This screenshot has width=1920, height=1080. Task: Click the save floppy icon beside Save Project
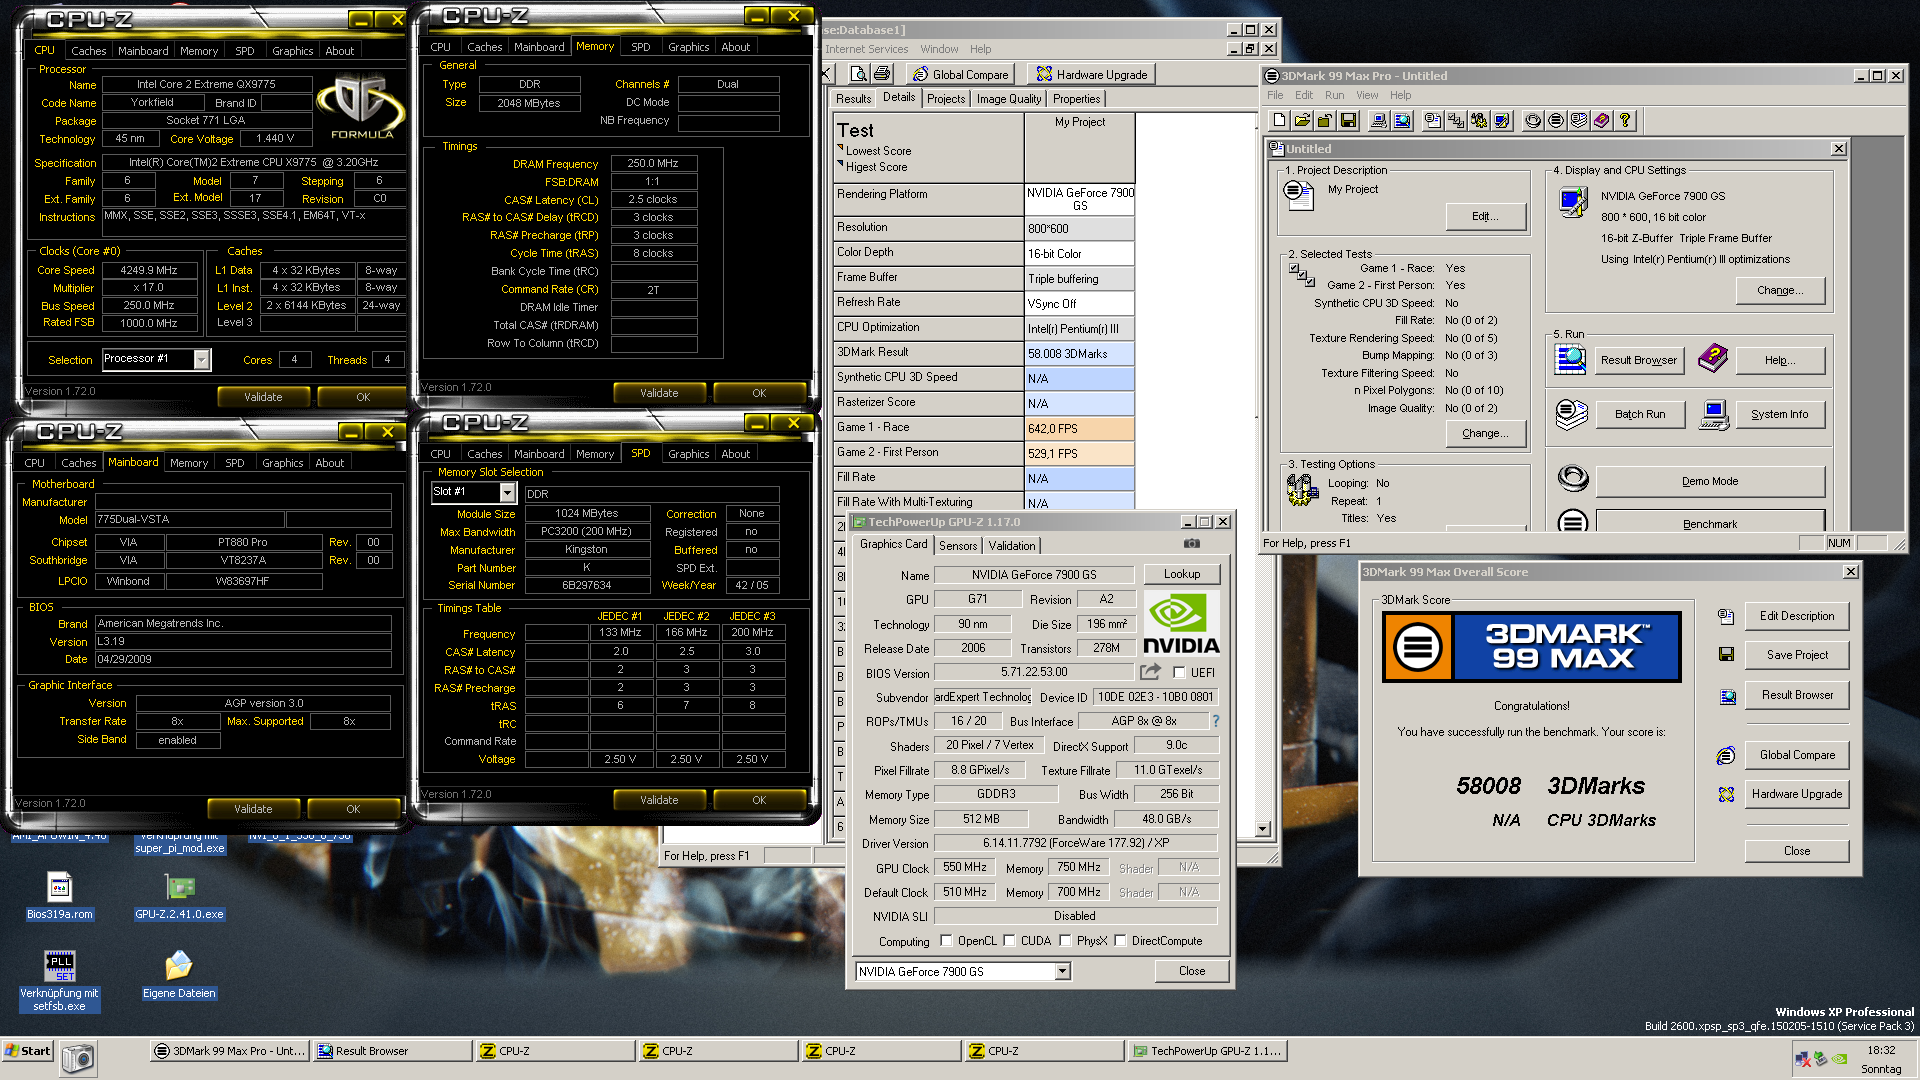(1726, 655)
